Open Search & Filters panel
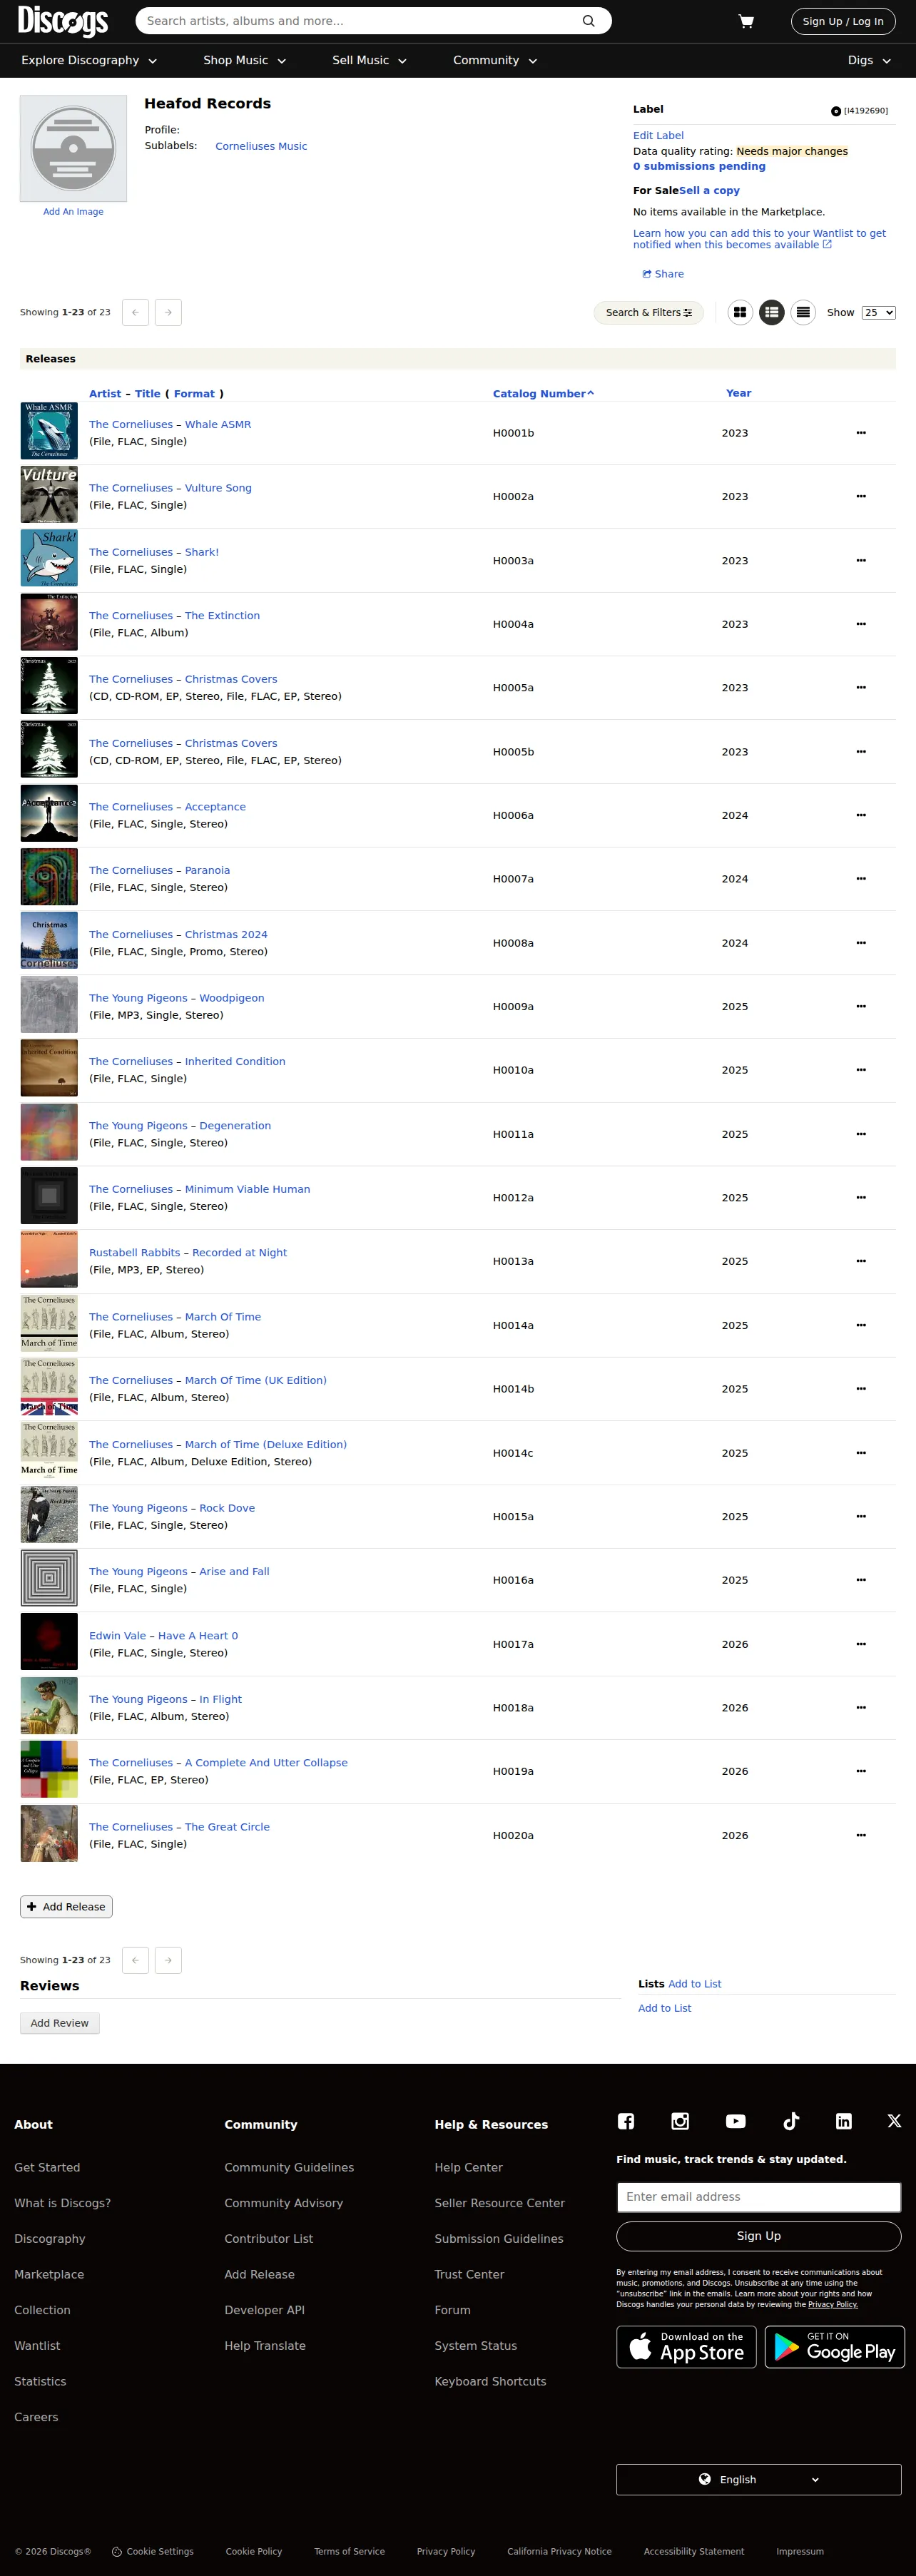Screen dimensions: 916x2576 point(649,313)
